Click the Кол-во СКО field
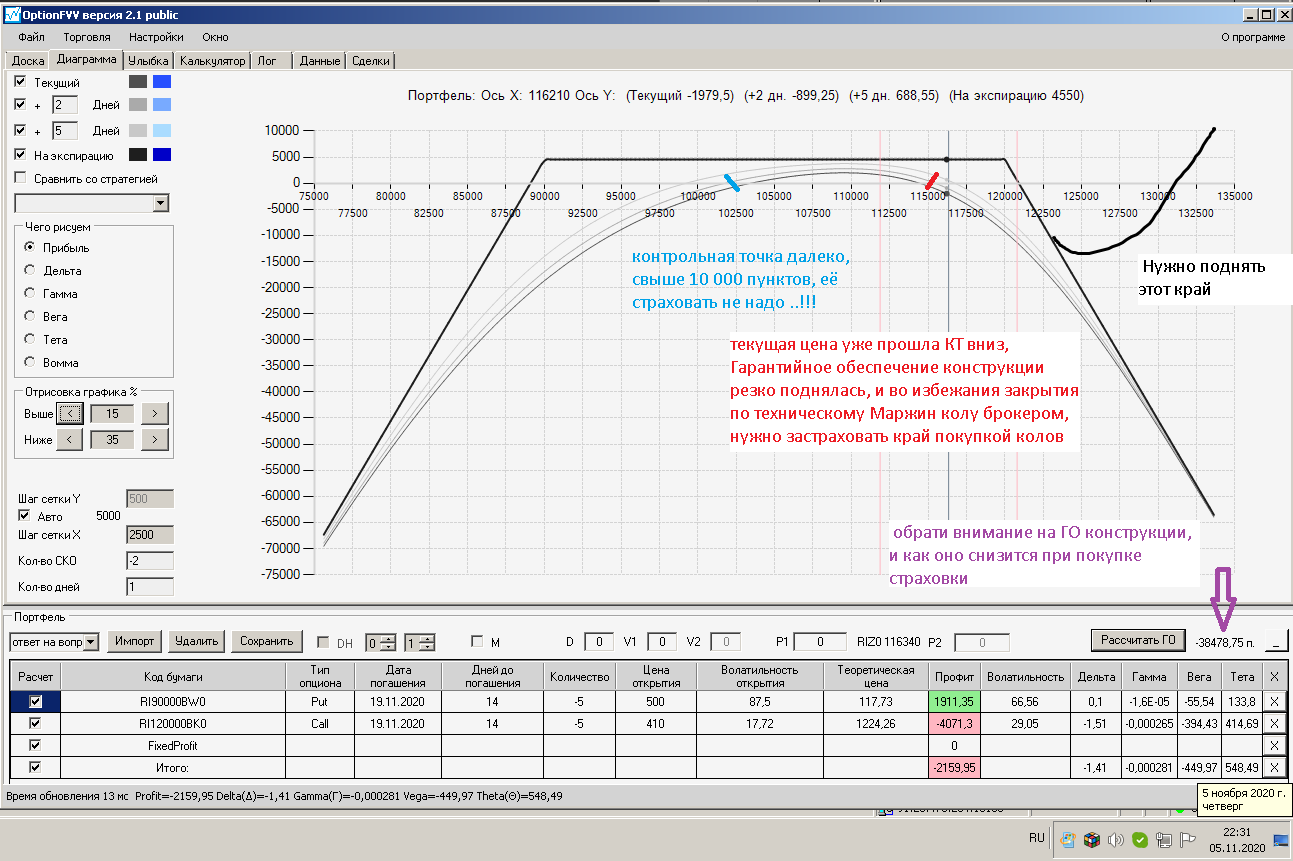 click(149, 561)
